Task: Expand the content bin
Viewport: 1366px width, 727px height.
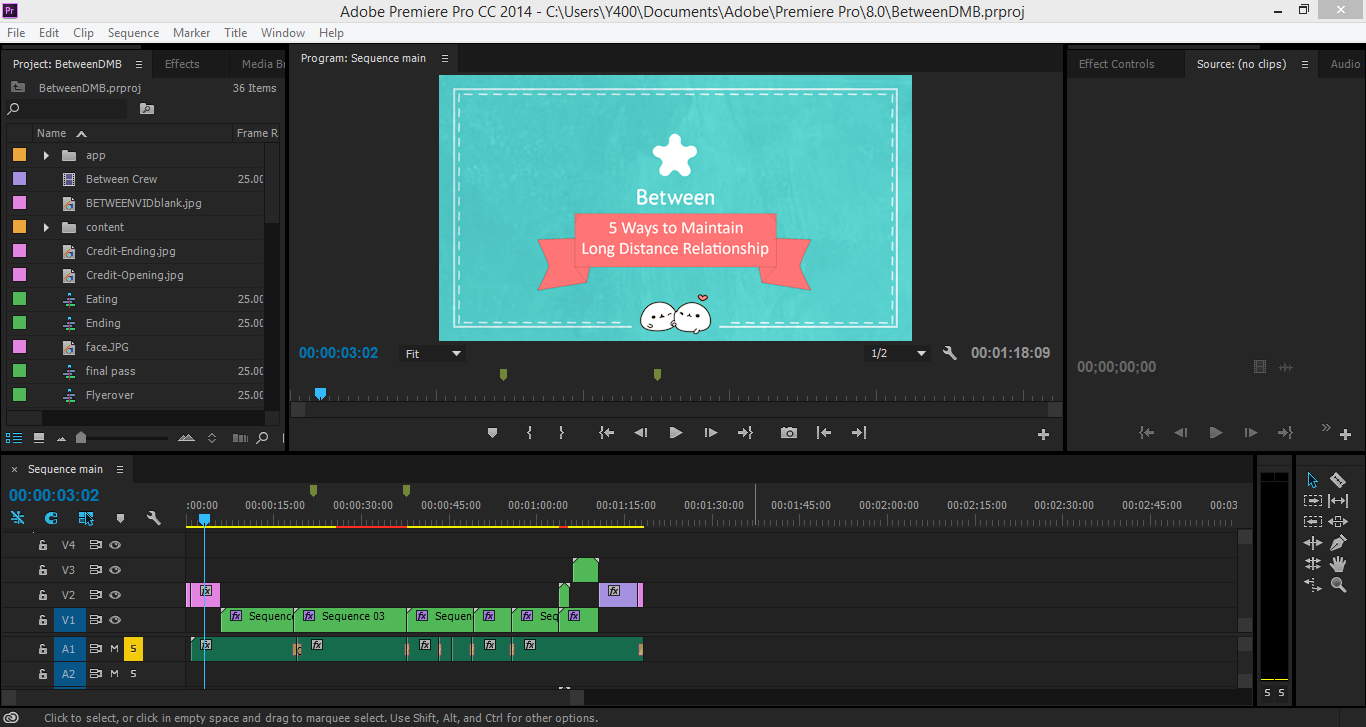Action: (46, 227)
